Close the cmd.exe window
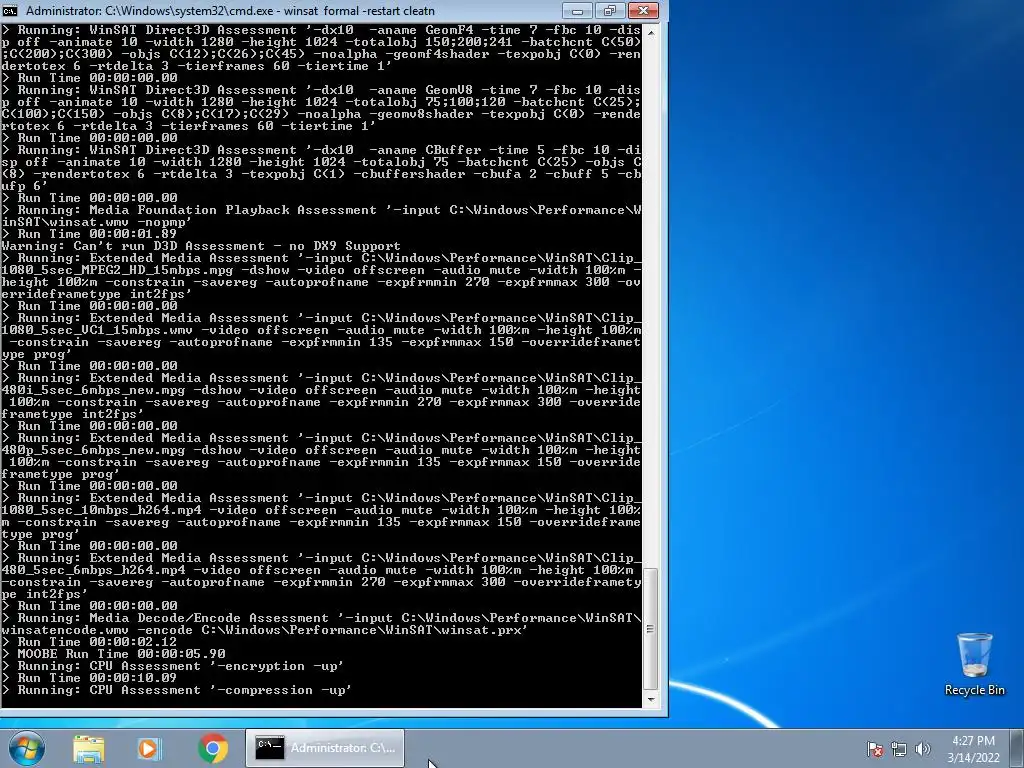1024x768 pixels. click(643, 10)
